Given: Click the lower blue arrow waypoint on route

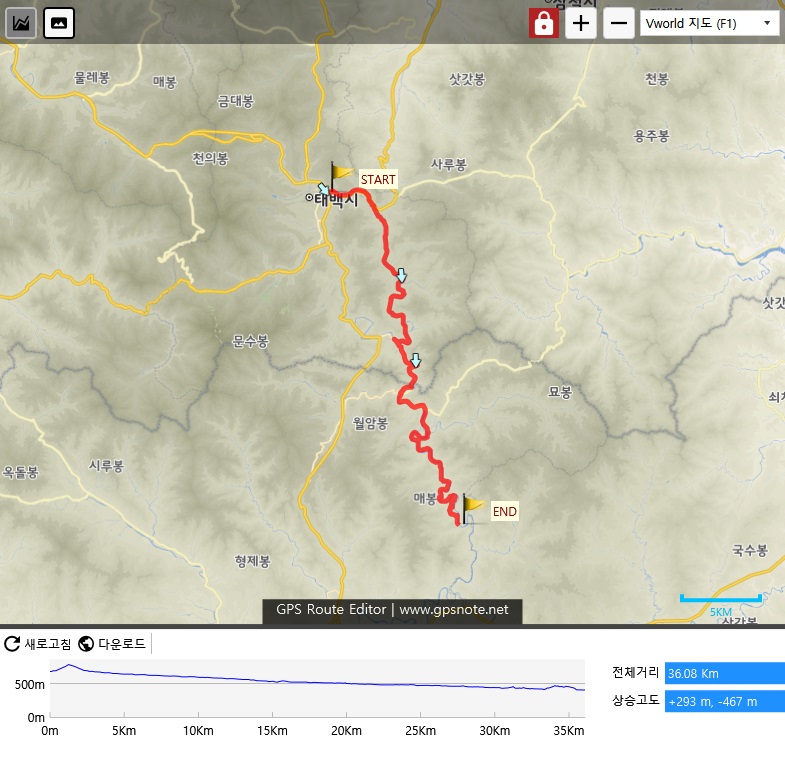Looking at the screenshot, I should [416, 360].
